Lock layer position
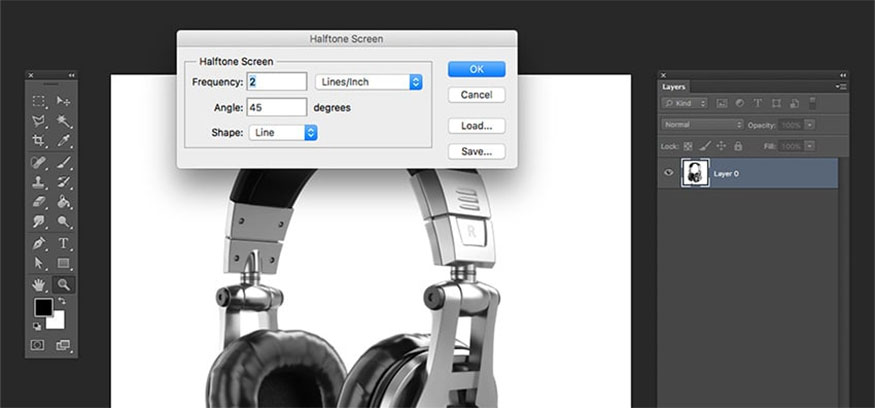The image size is (875, 408). [721, 146]
